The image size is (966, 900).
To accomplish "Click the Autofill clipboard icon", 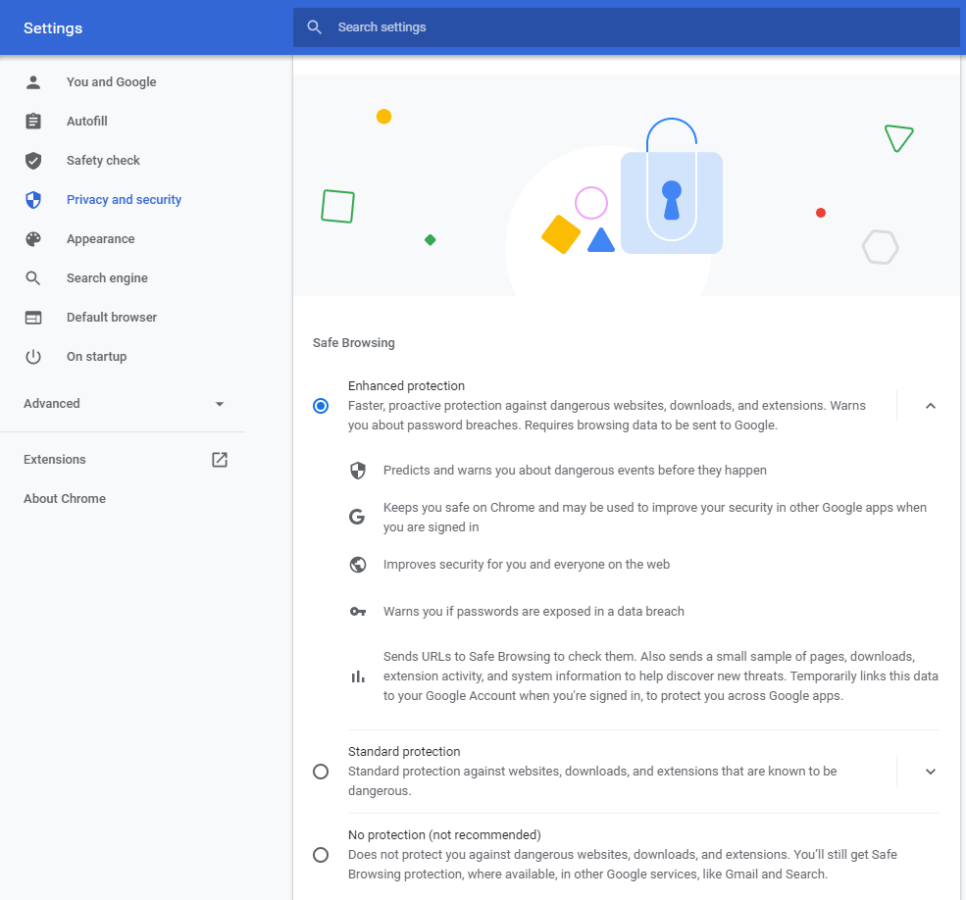I will click(33, 121).
